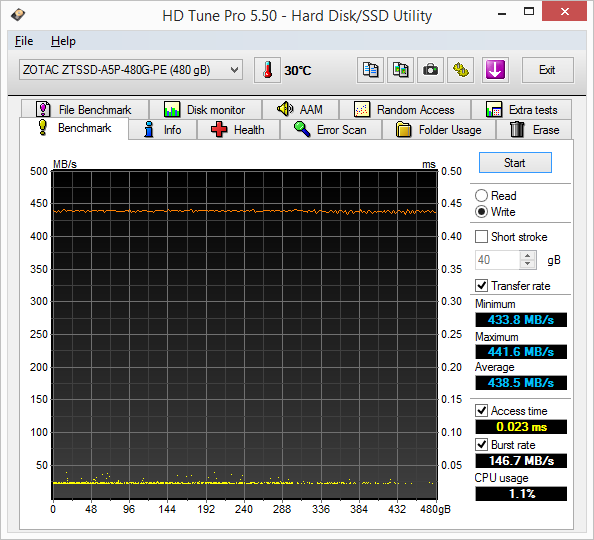Enable the Short stroke checkbox

coord(481,237)
